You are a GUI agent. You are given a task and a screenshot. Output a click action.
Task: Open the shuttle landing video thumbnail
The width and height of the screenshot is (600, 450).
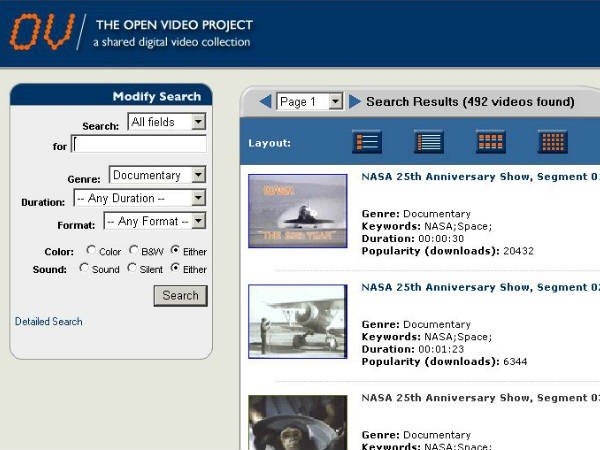coord(298,211)
